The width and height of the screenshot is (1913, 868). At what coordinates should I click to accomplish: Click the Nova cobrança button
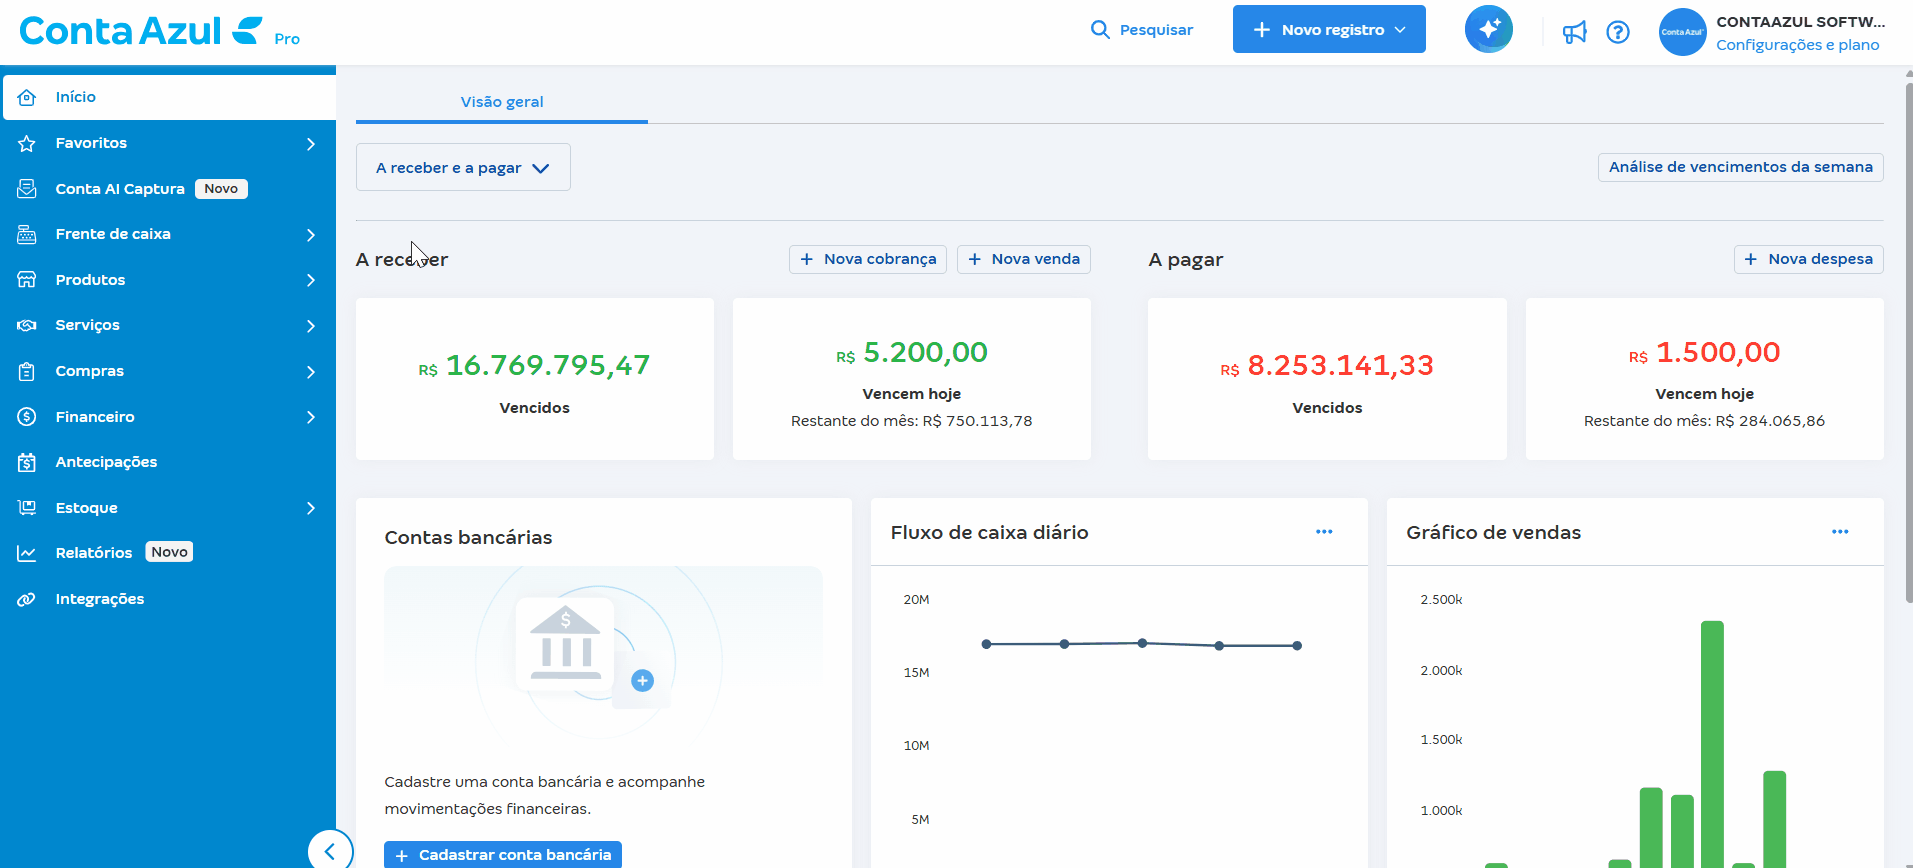pyautogui.click(x=868, y=259)
